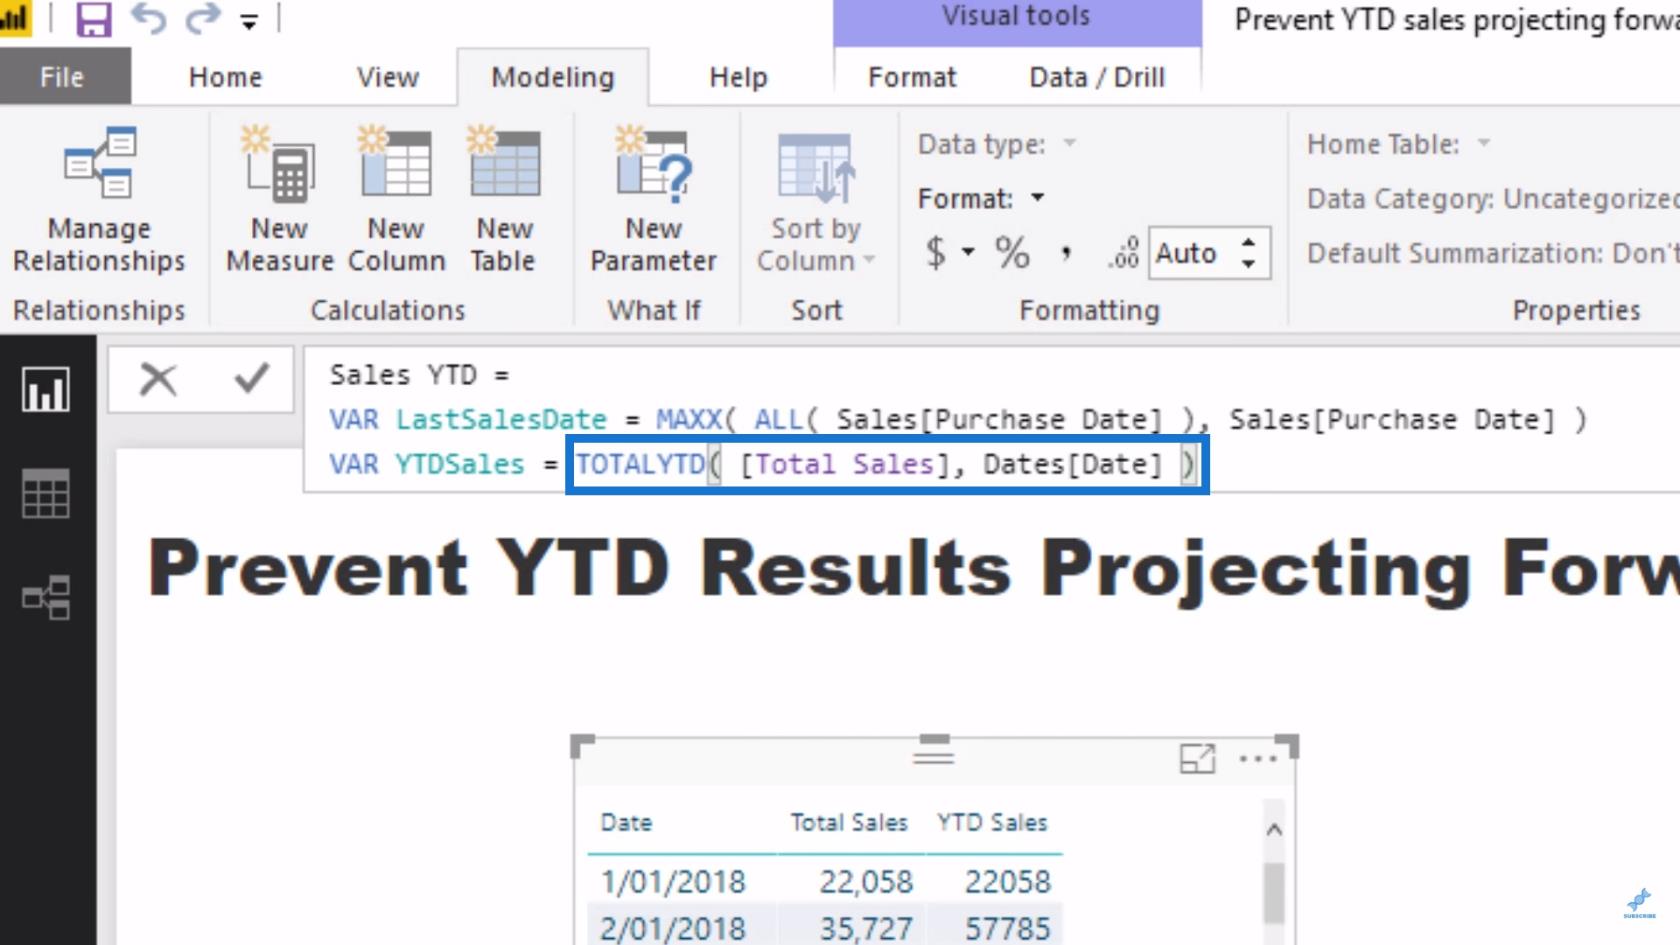Open the currency symbol dropdown arrow
The height and width of the screenshot is (945, 1680).
968,252
